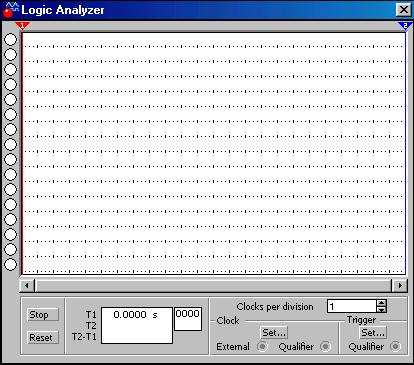
Task: Click the scrollbar right arrow
Action: click(400, 285)
